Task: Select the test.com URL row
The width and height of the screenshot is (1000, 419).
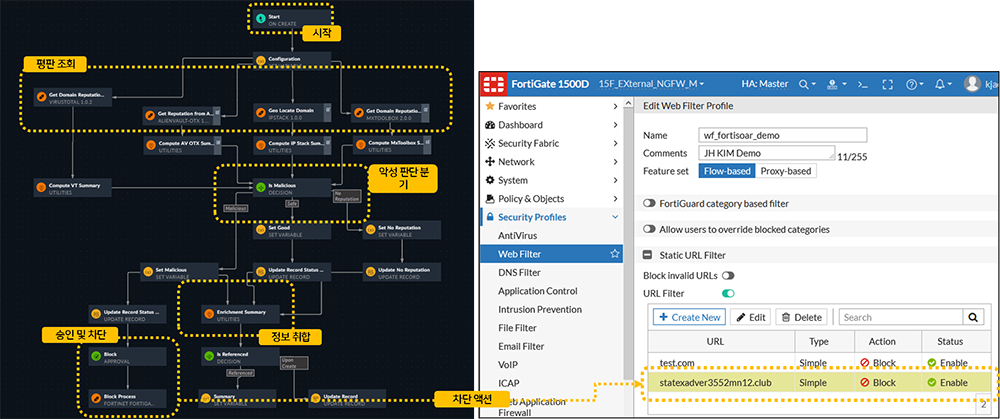Action: 820,362
